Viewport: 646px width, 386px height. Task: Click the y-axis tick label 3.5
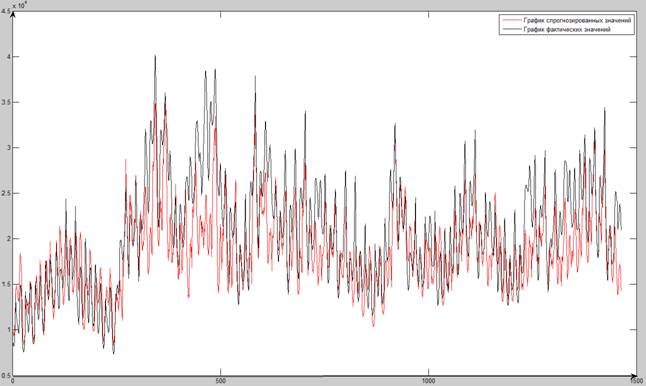click(6, 102)
